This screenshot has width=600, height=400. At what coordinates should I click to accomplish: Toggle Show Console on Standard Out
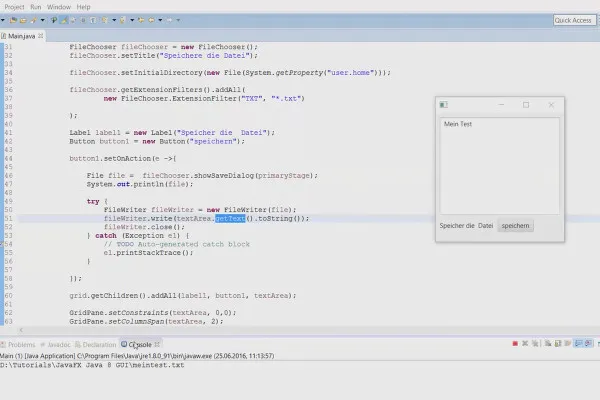click(x=578, y=344)
